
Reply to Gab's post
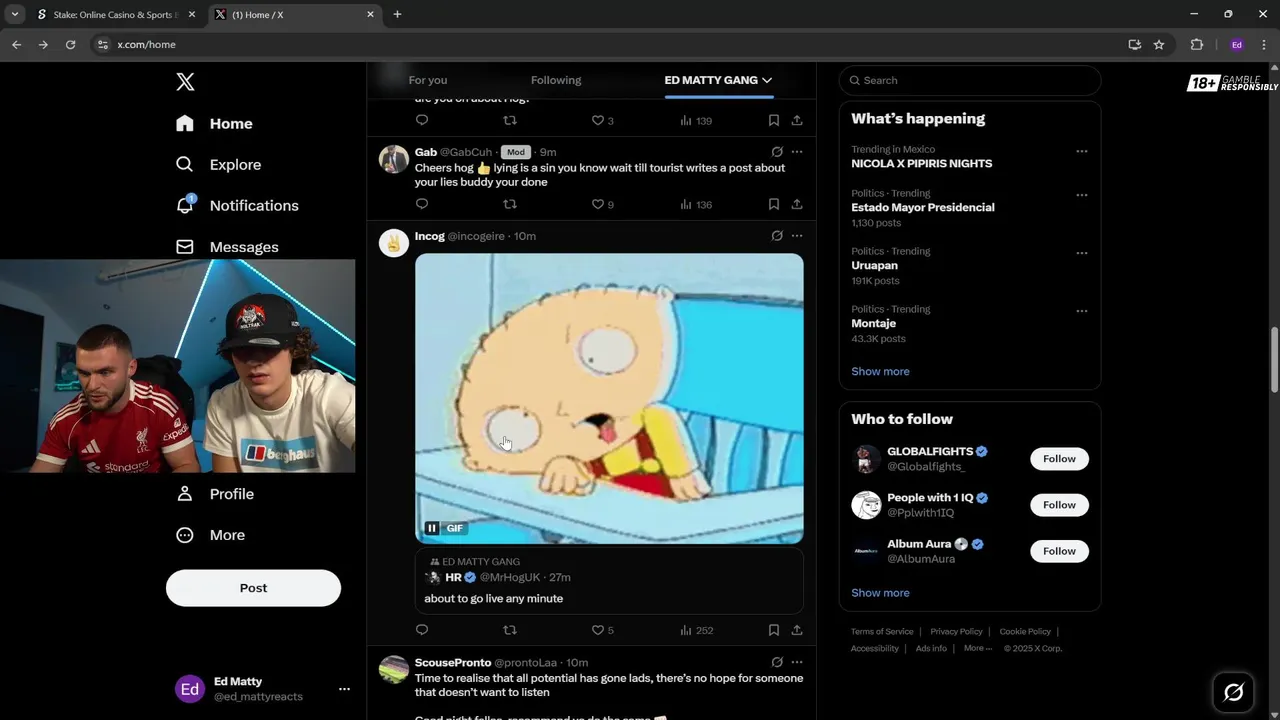(x=422, y=204)
